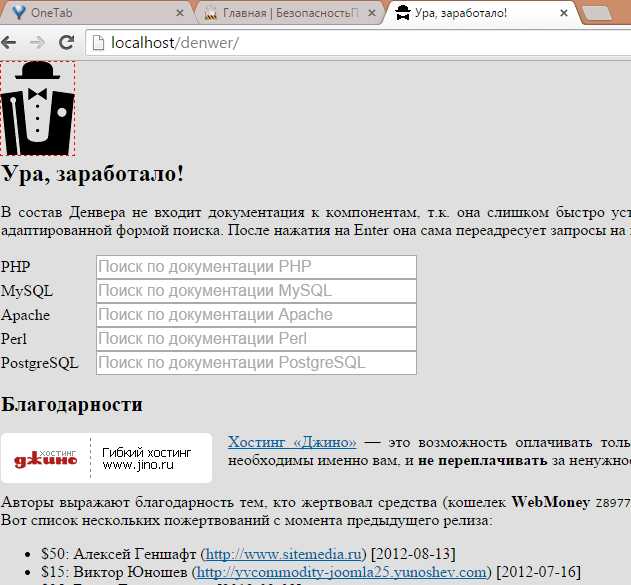Click the Благодарности heading
This screenshot has height=585, width=631.
click(x=72, y=404)
